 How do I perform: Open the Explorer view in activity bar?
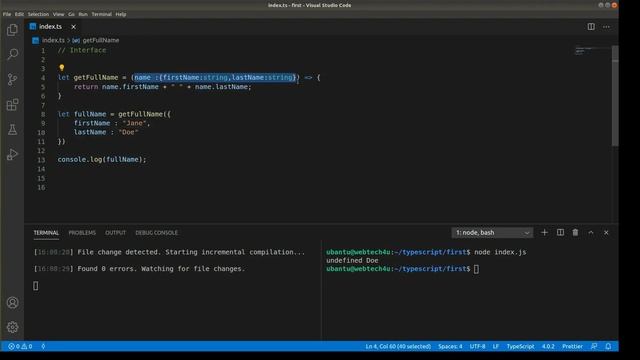[12, 30]
